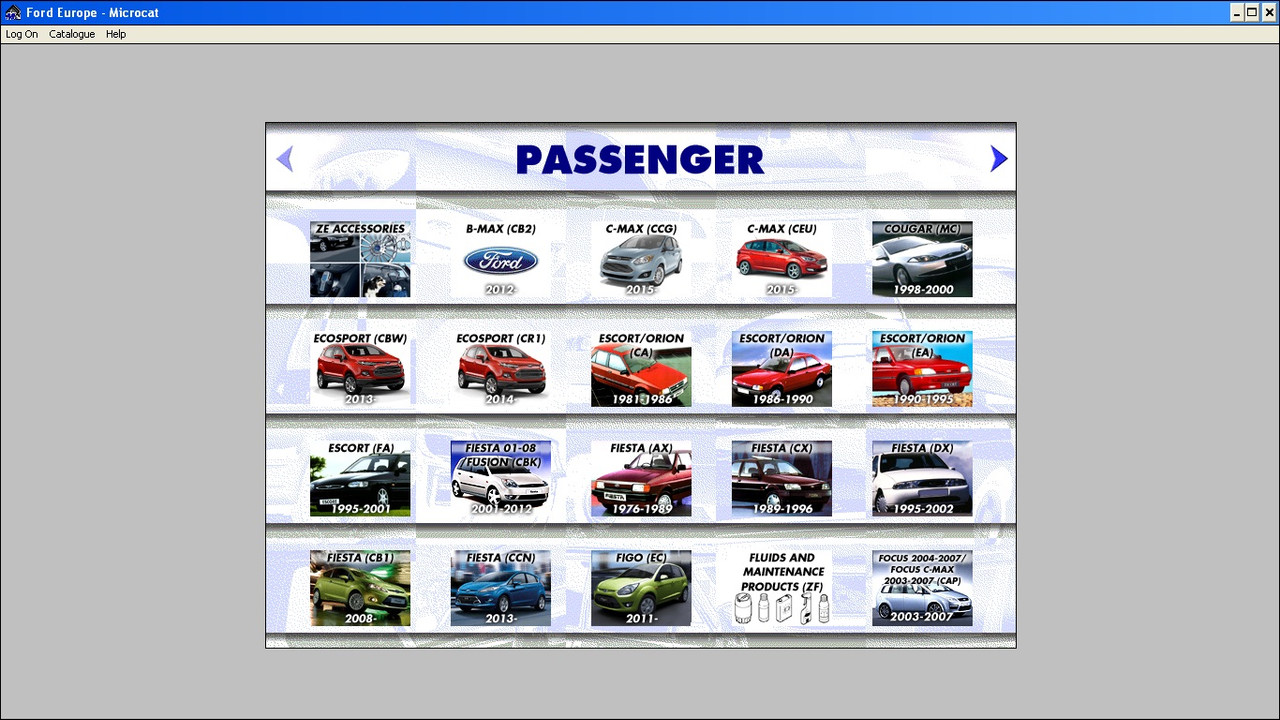Open the Help menu

point(116,34)
